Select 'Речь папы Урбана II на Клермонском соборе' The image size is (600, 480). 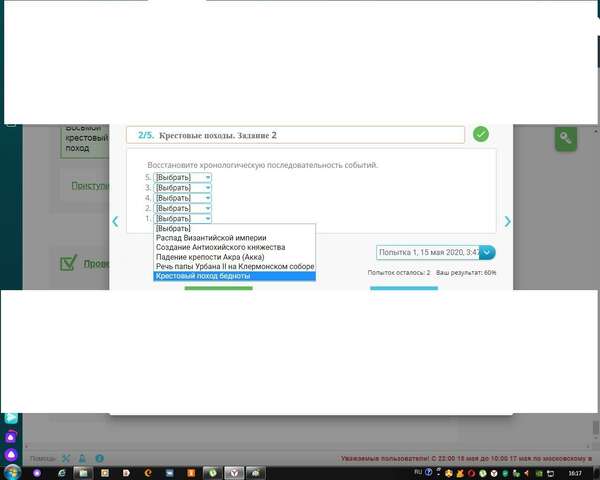click(x=234, y=266)
